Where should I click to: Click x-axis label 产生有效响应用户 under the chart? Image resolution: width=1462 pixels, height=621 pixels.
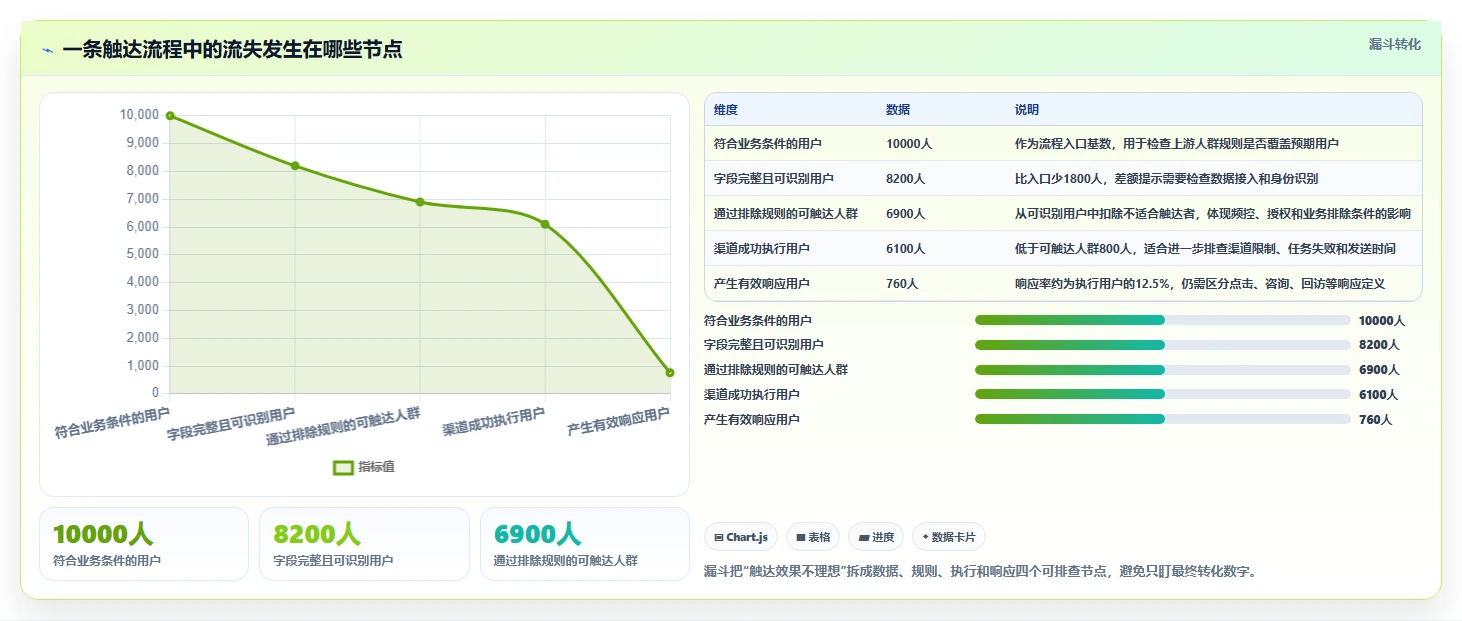(x=619, y=421)
